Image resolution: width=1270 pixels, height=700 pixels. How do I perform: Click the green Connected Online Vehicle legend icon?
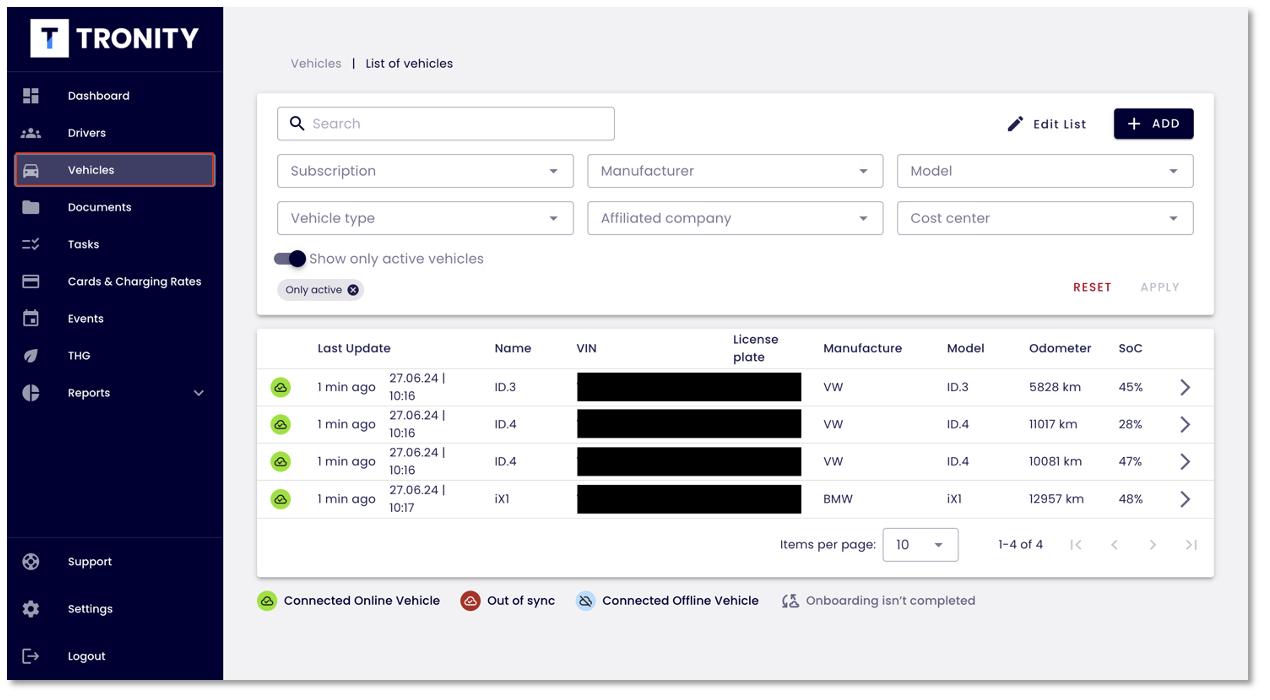coord(267,601)
